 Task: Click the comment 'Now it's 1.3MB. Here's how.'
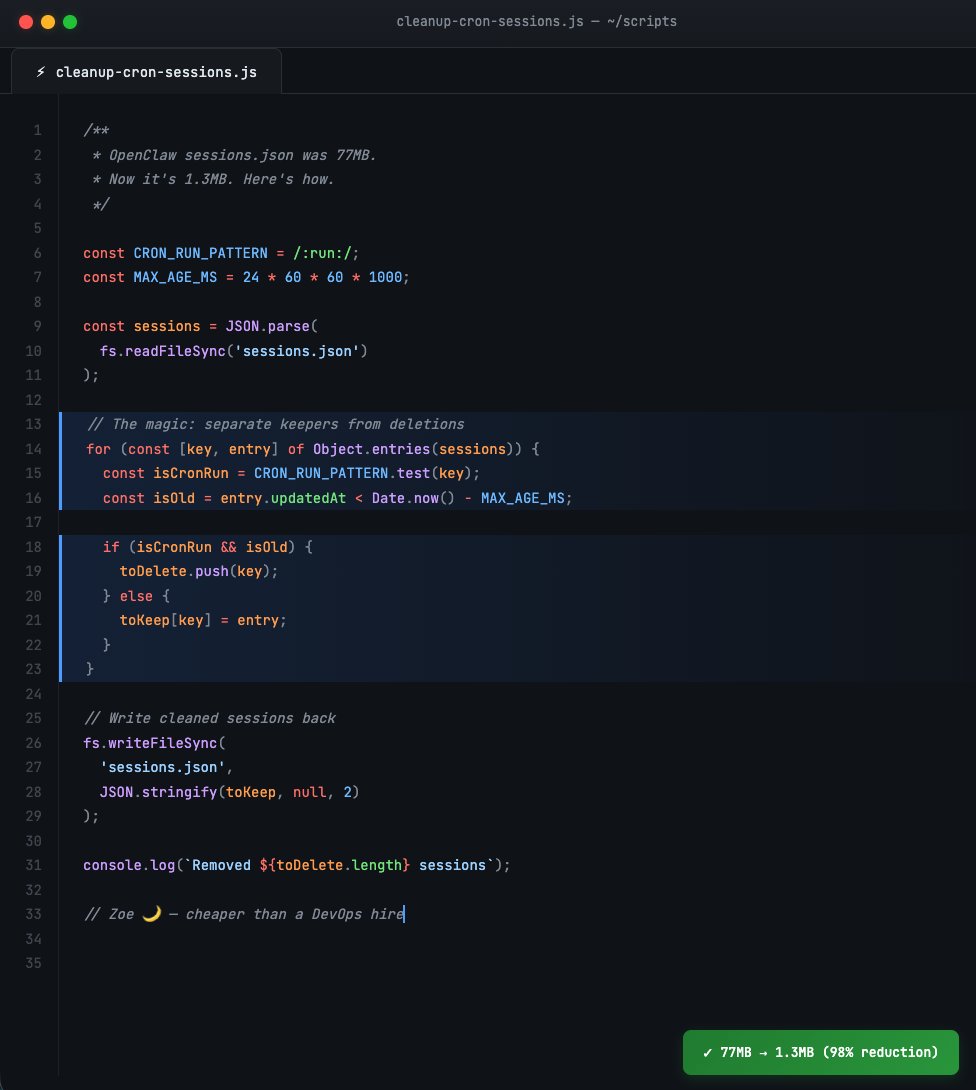(222, 179)
